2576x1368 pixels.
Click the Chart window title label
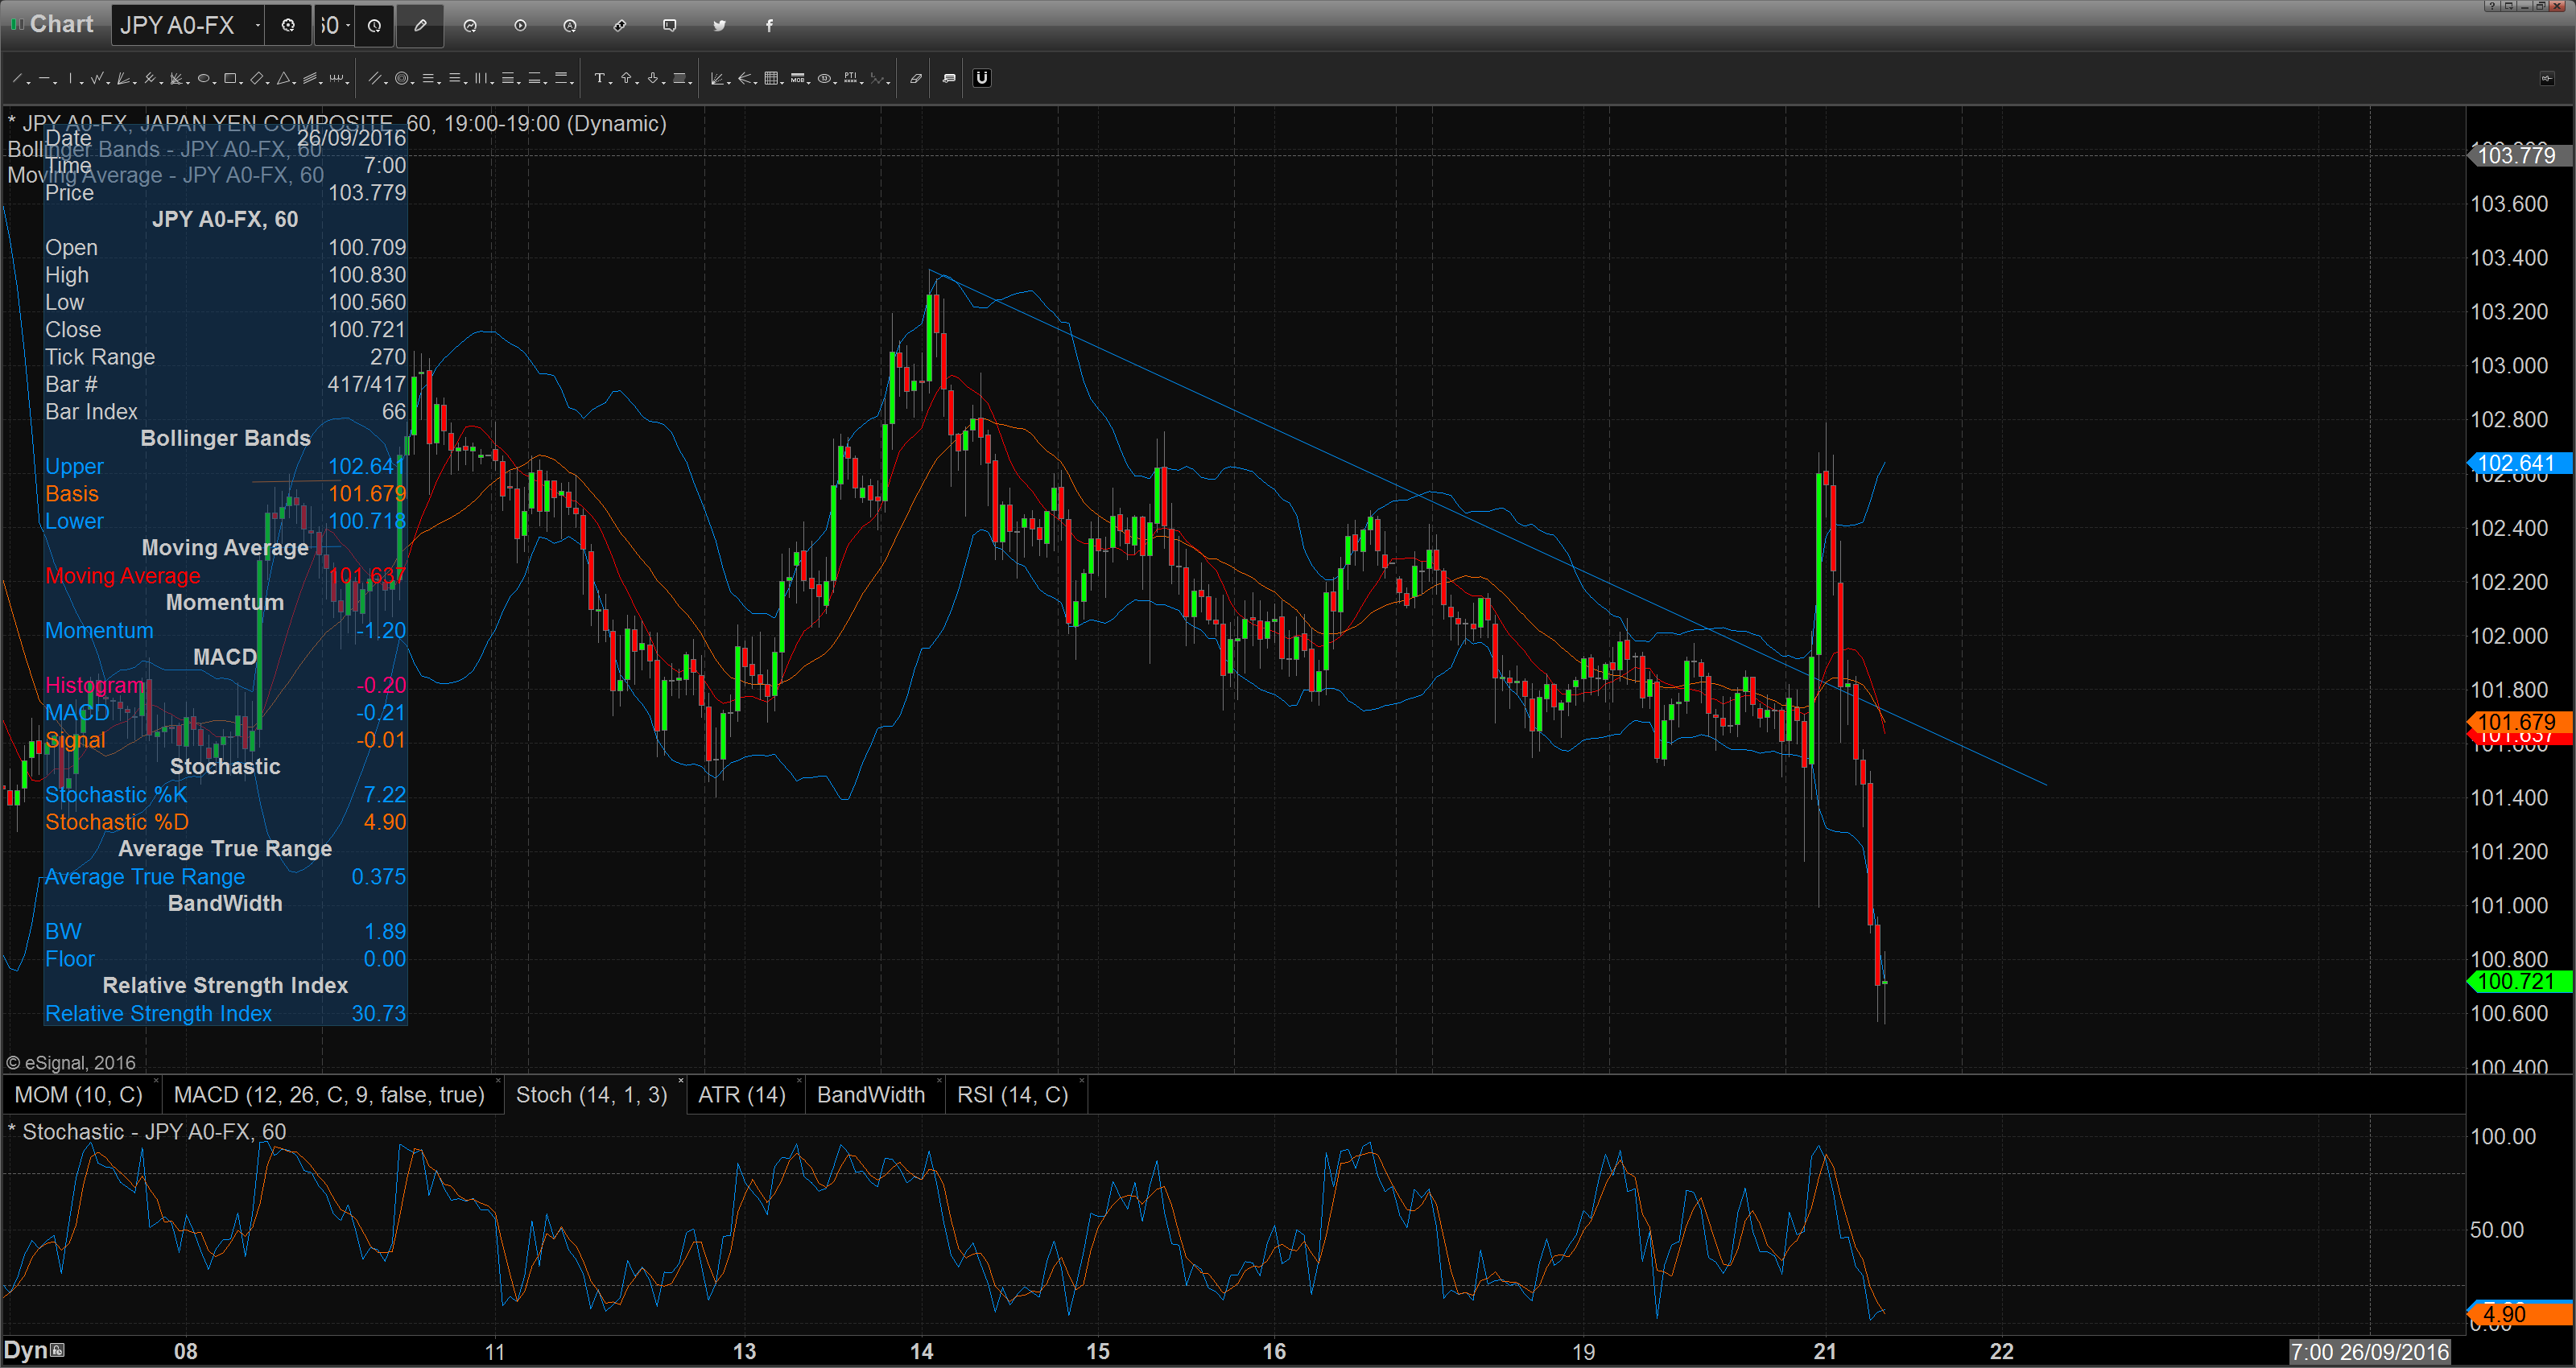click(x=61, y=25)
